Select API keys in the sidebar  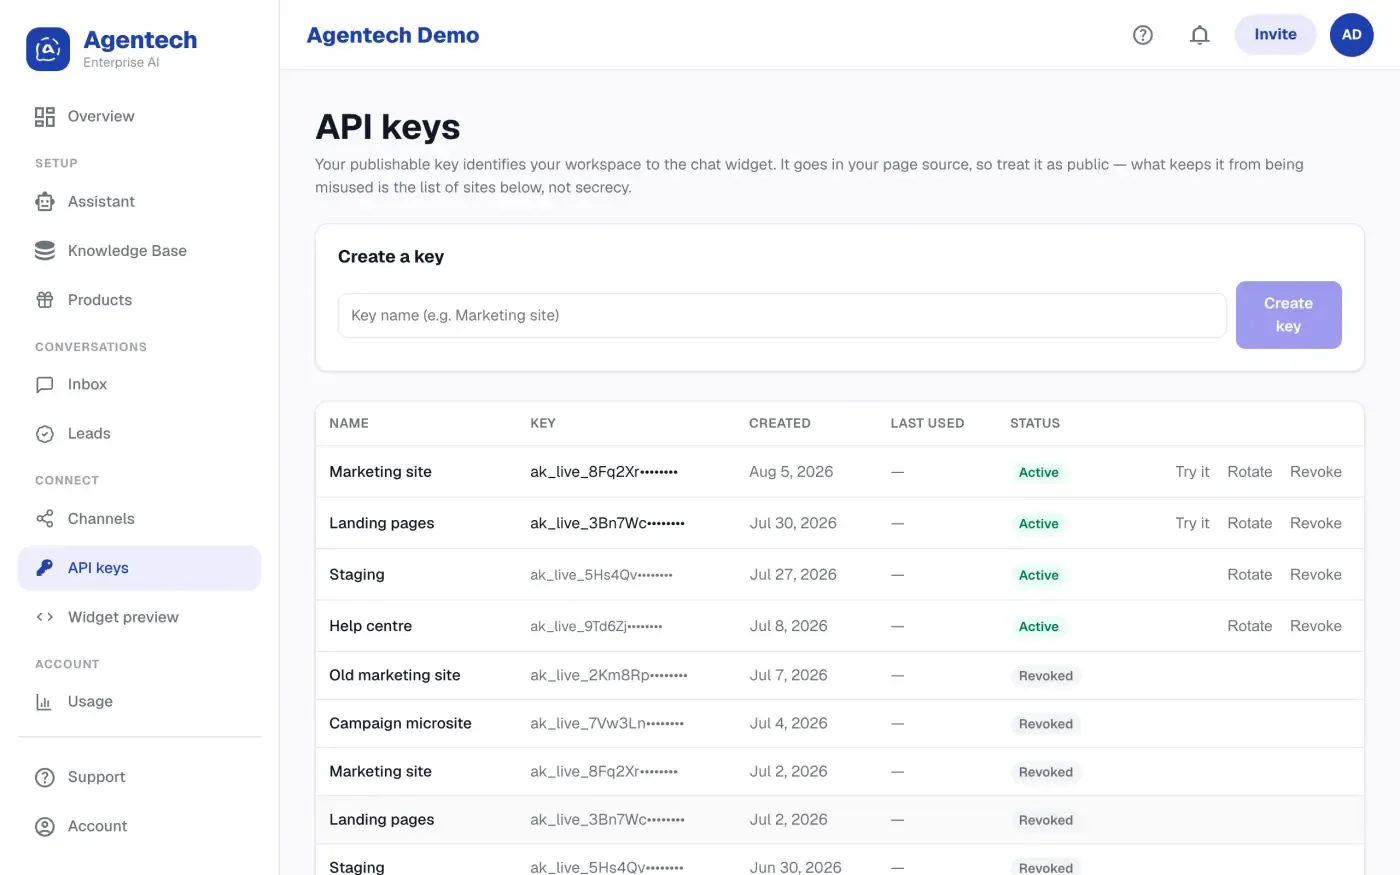tap(140, 568)
